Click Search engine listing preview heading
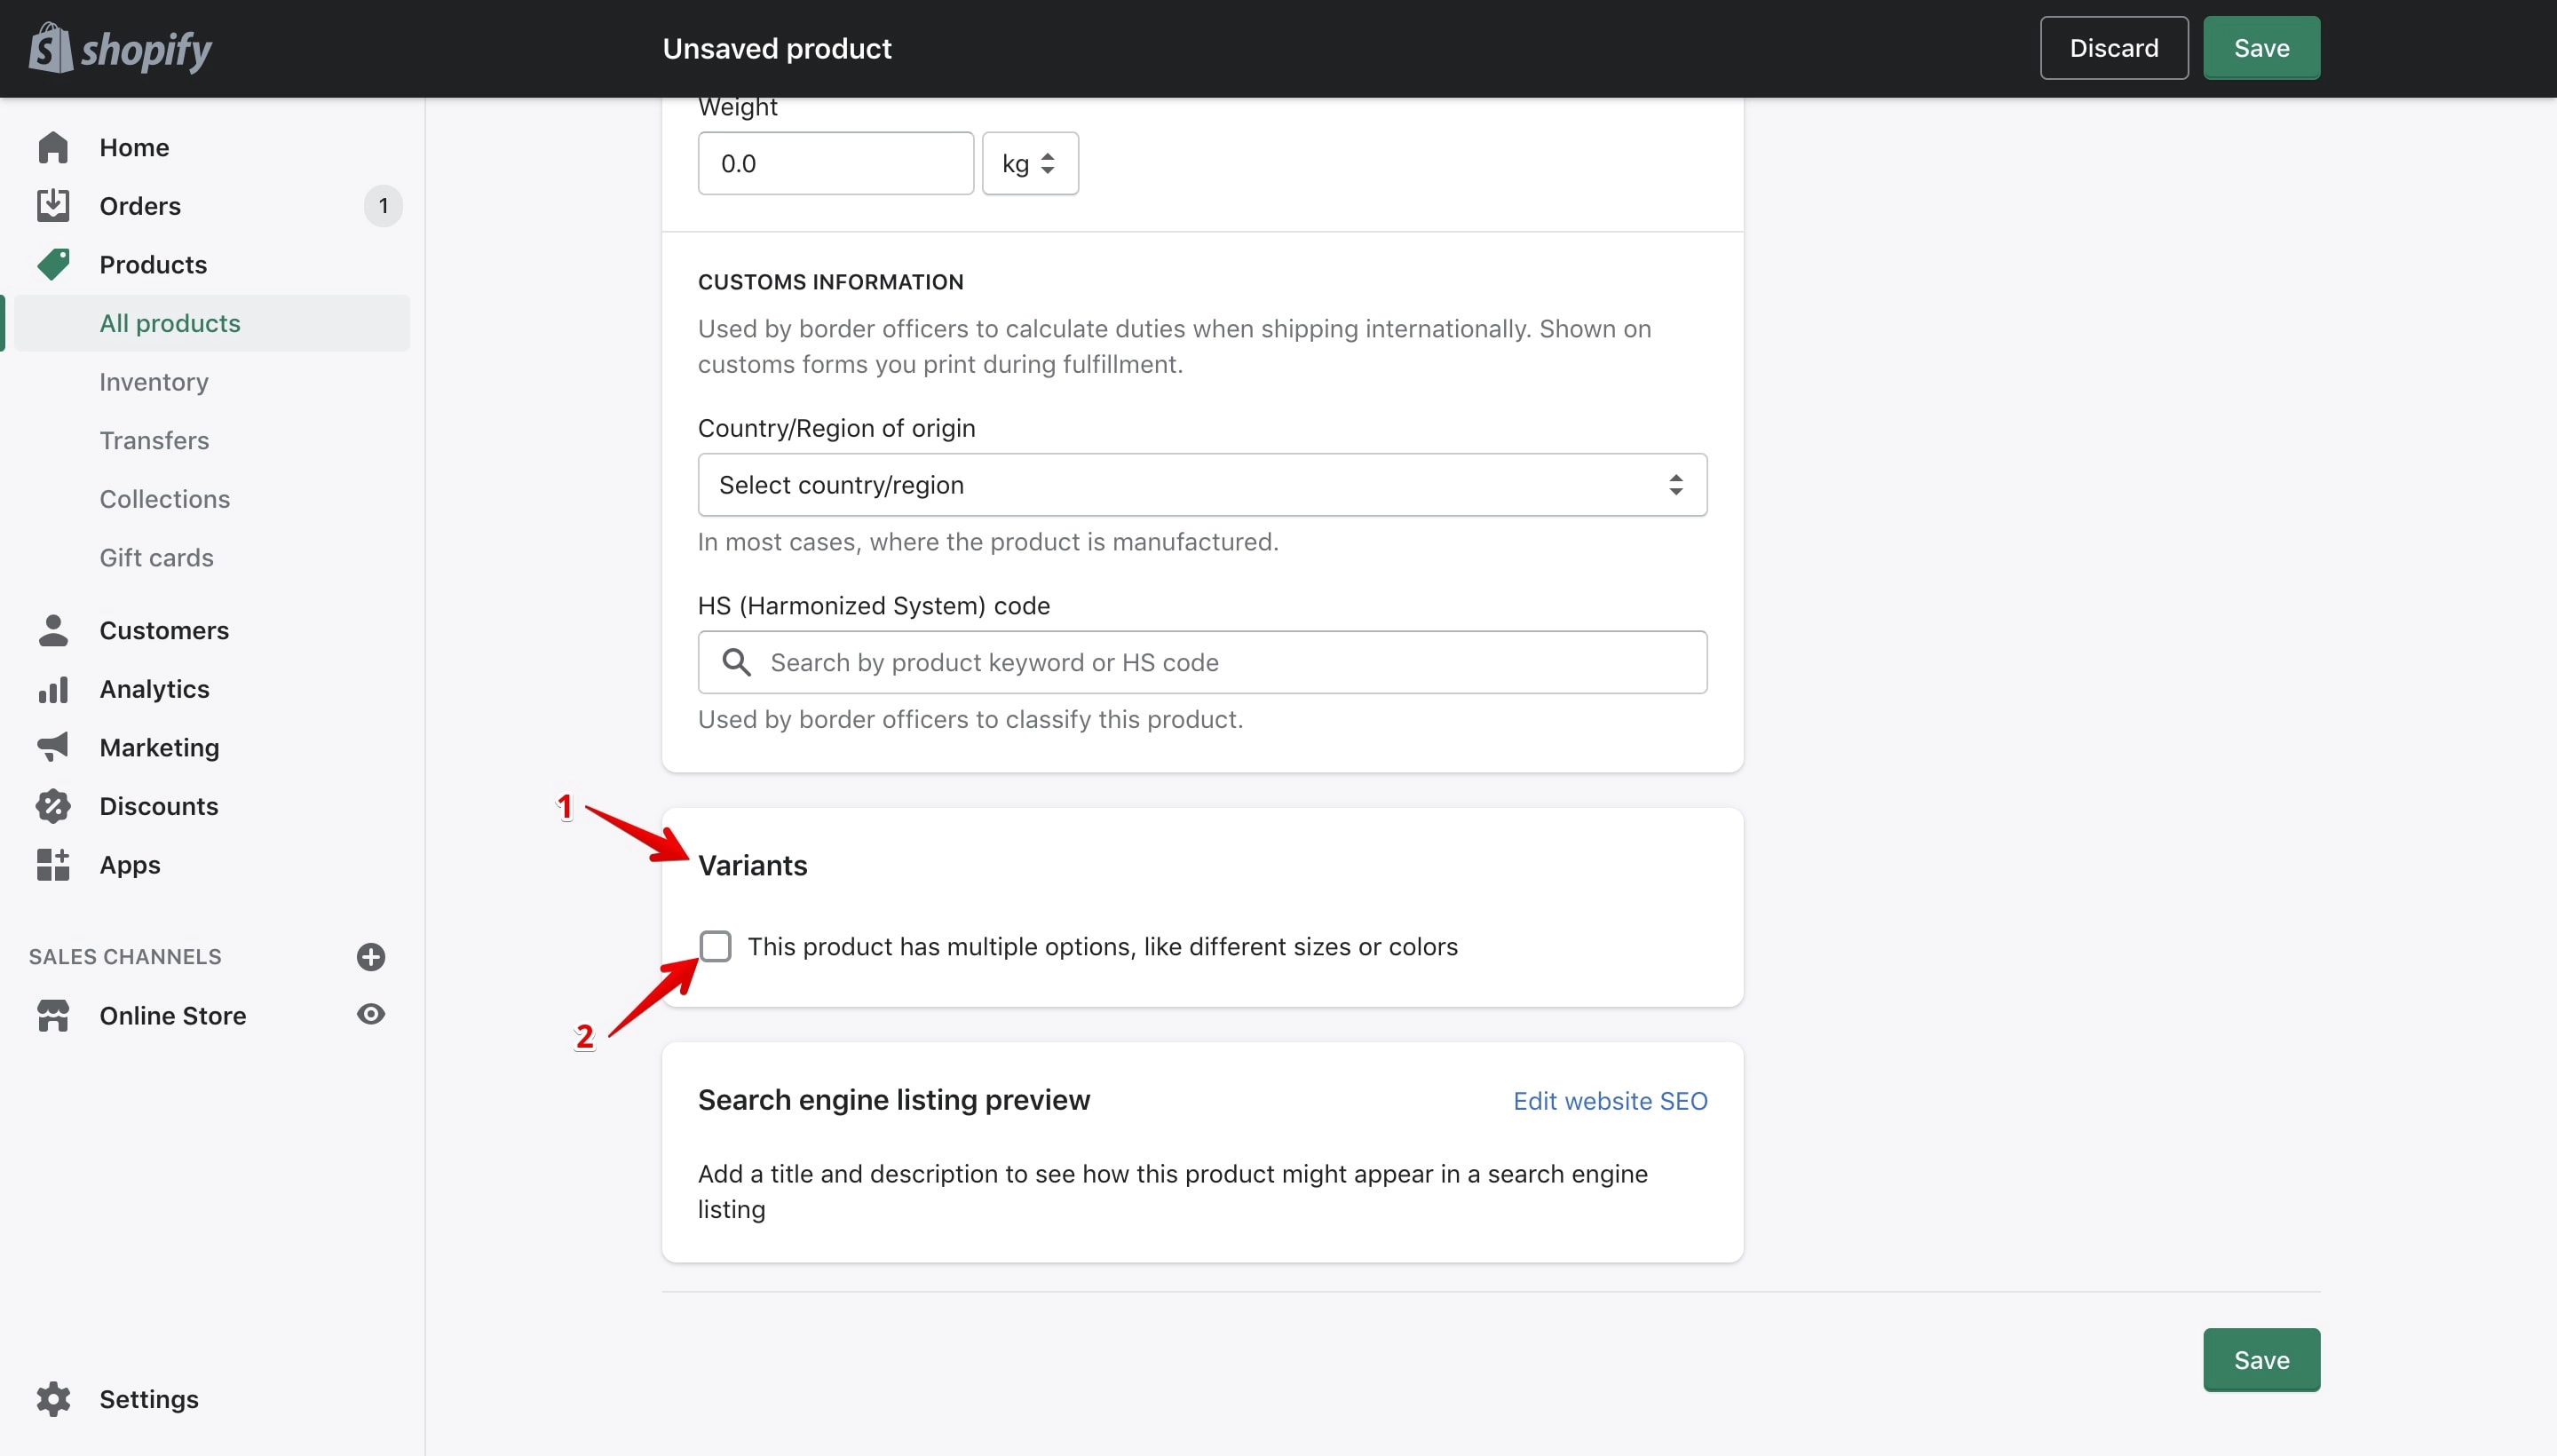2557x1456 pixels. (x=894, y=1100)
